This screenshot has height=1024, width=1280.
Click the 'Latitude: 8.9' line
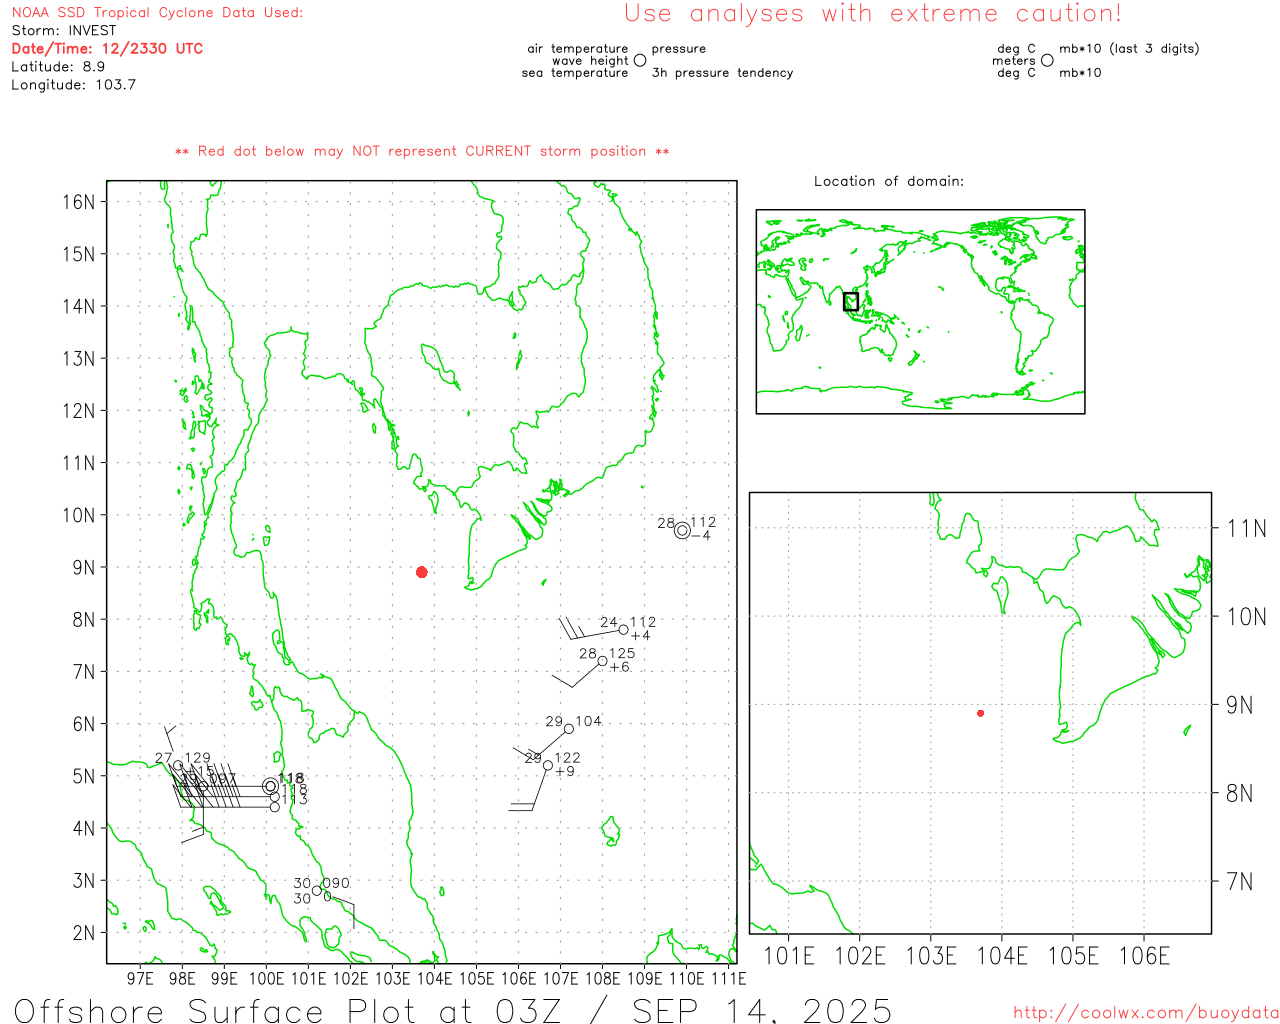pos(58,67)
